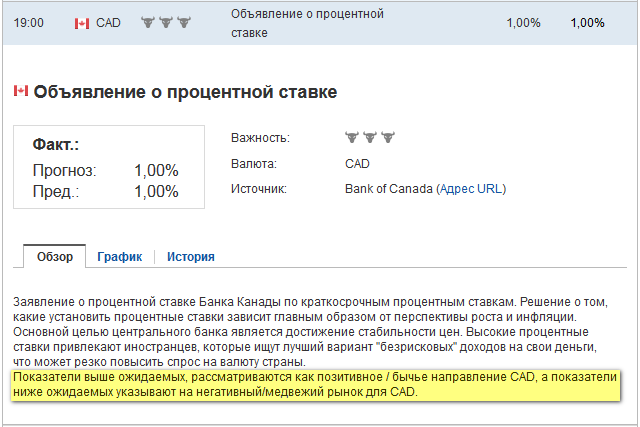Image resolution: width=640 pixels, height=427 pixels.
Task: Click the CAD currency label in the top row
Action: point(108,23)
